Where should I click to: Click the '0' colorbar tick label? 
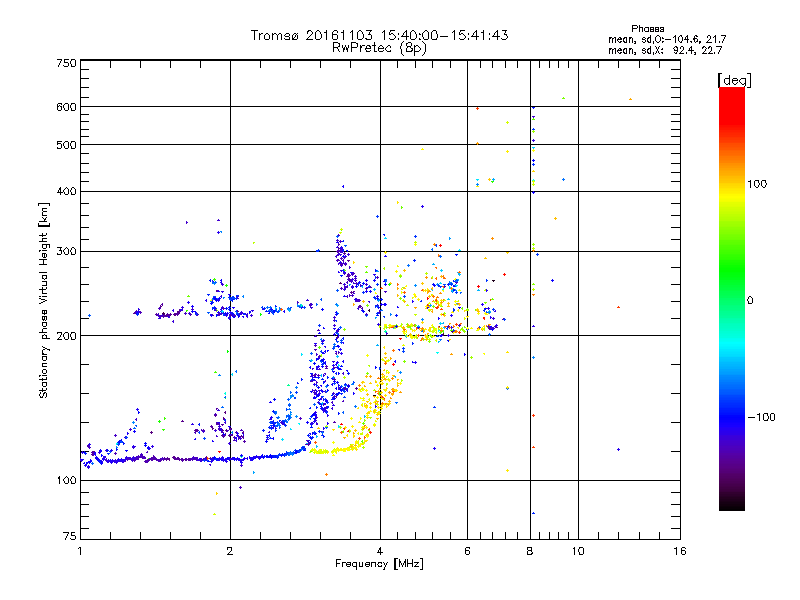pyautogui.click(x=750, y=301)
